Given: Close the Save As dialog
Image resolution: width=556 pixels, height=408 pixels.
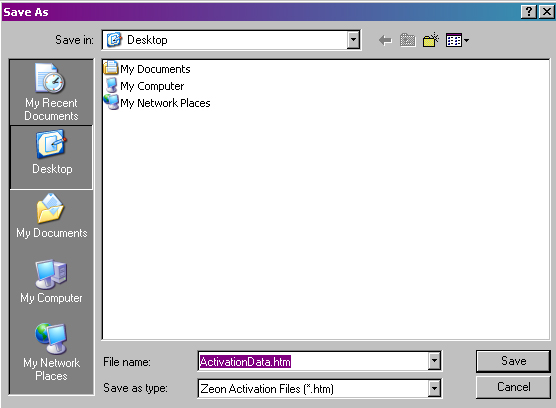Looking at the screenshot, I should click(x=546, y=12).
